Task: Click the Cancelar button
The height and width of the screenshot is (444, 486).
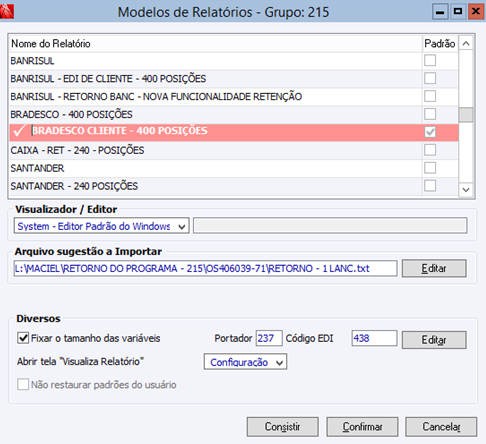Action: click(x=441, y=427)
